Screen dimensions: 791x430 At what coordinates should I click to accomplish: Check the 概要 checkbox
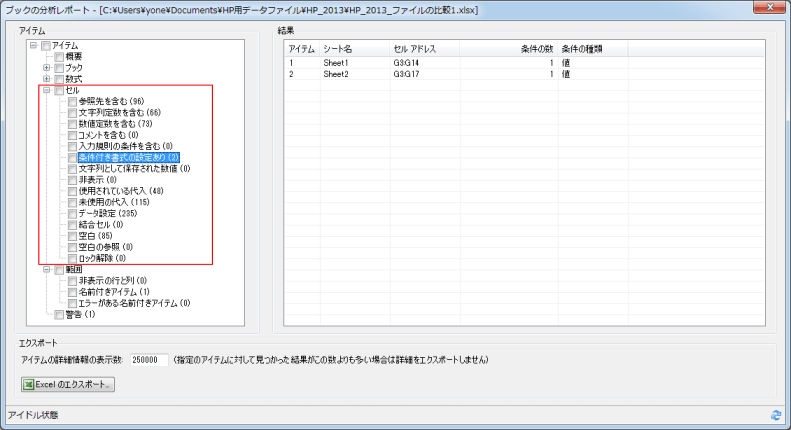[59, 57]
